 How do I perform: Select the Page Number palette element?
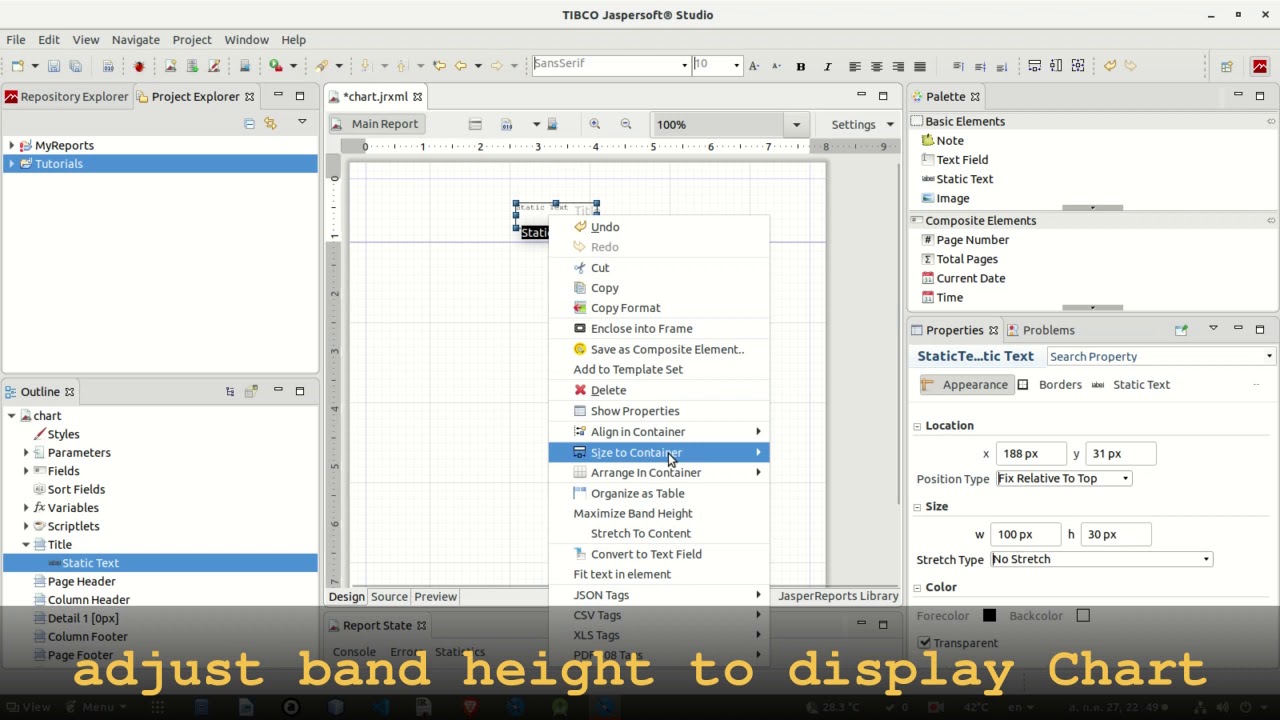pos(965,240)
